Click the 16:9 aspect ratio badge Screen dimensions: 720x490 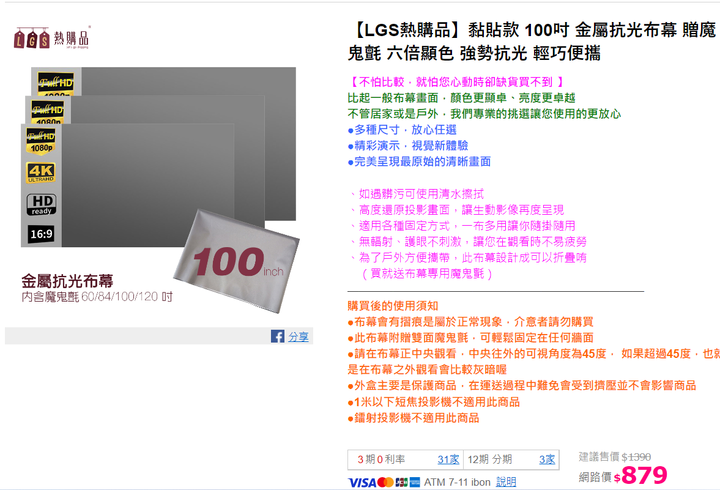pyautogui.click(x=41, y=234)
